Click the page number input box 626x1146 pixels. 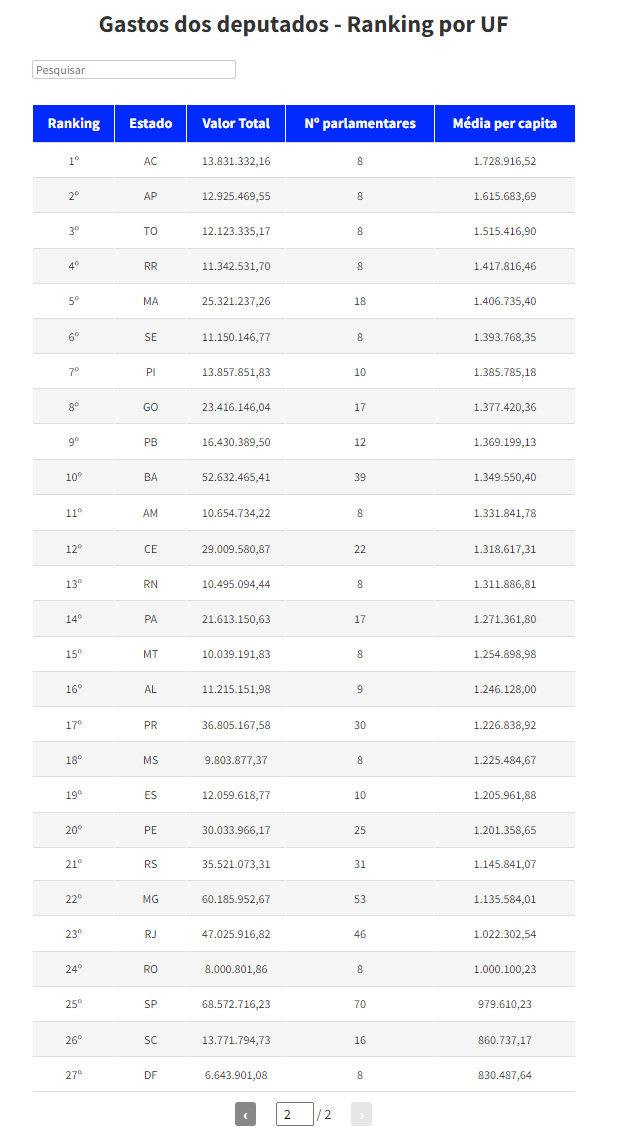click(294, 1114)
